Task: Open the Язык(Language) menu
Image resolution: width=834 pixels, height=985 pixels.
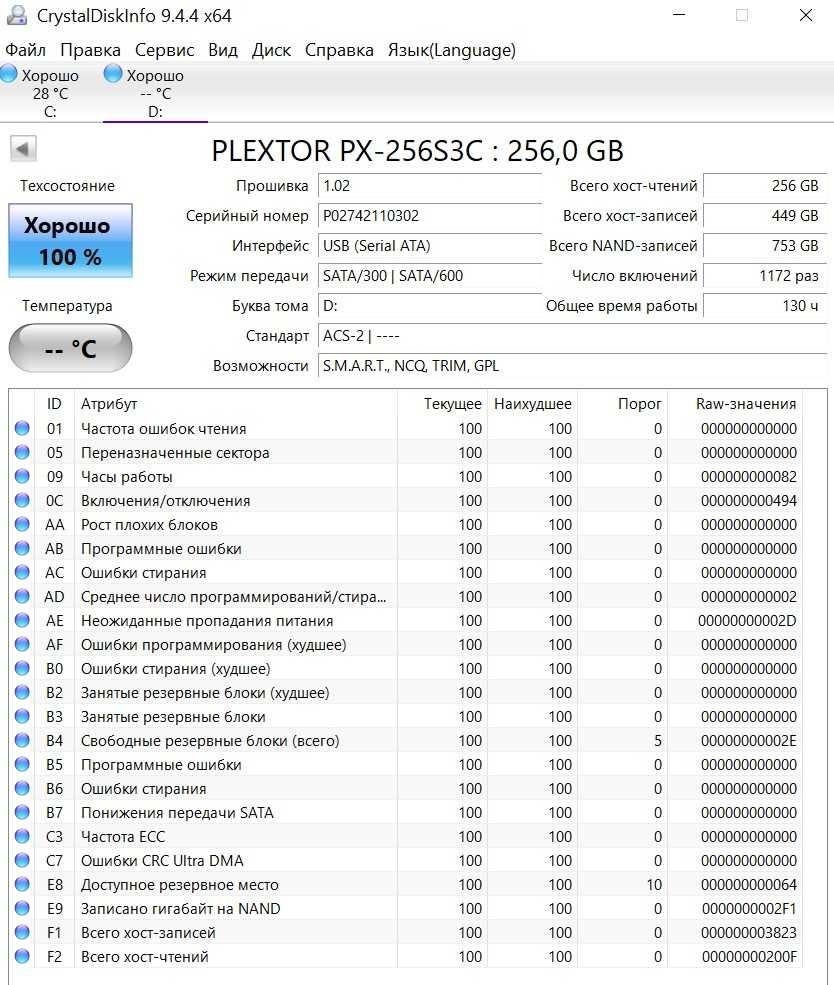Action: [x=452, y=50]
